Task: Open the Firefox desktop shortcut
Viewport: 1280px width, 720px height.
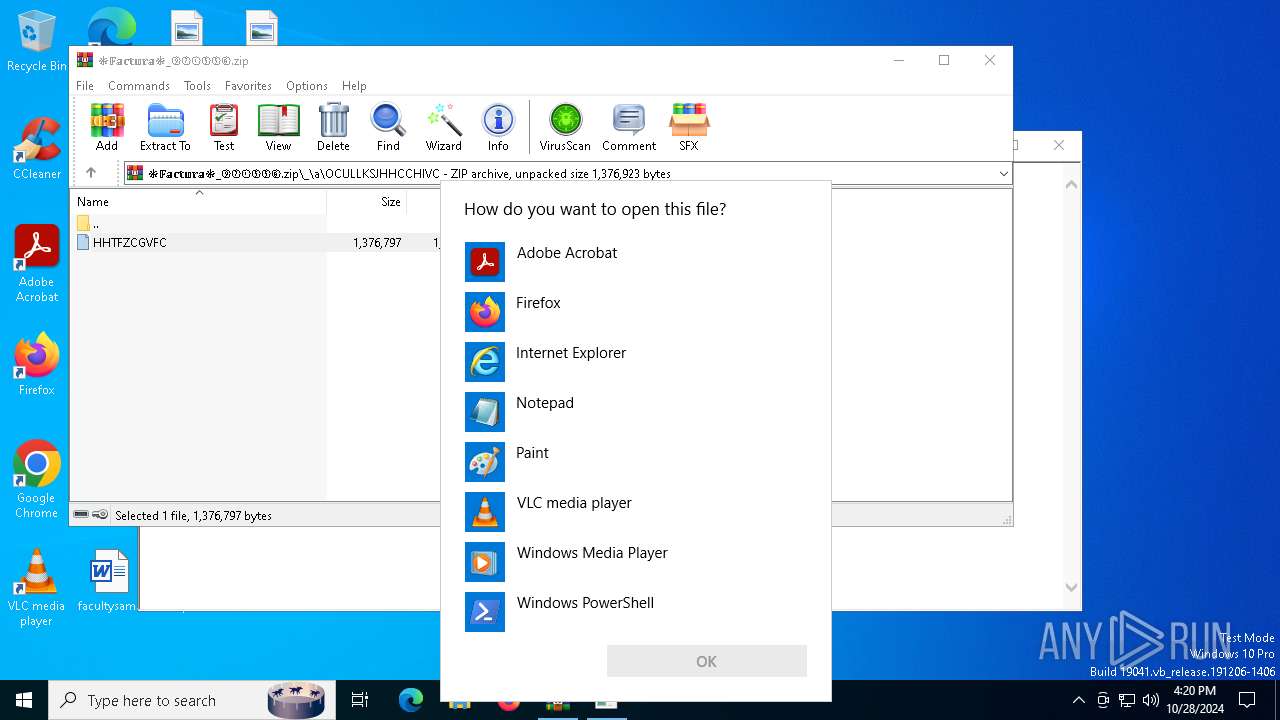Action: pos(37,365)
